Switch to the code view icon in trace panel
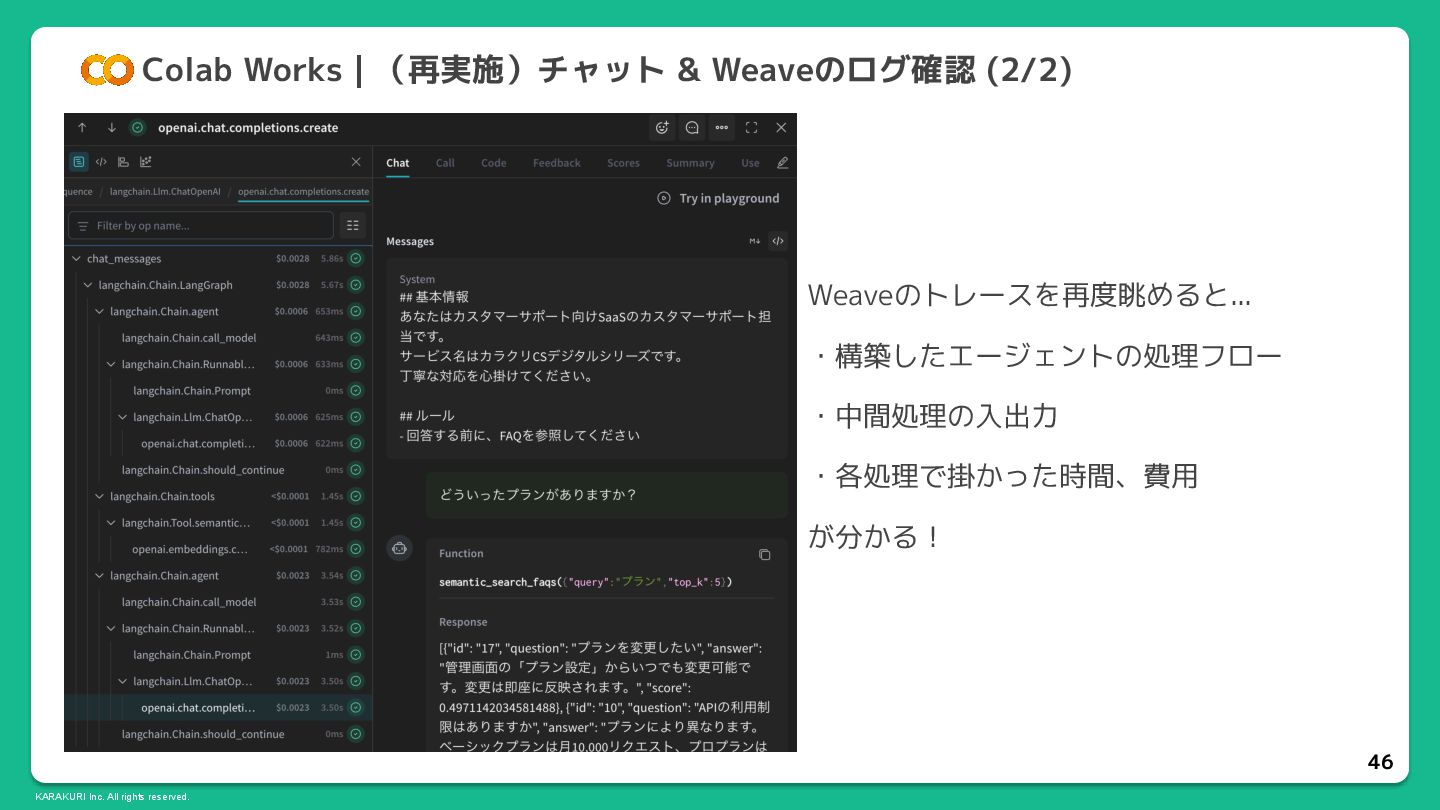The image size is (1440, 810). (101, 162)
